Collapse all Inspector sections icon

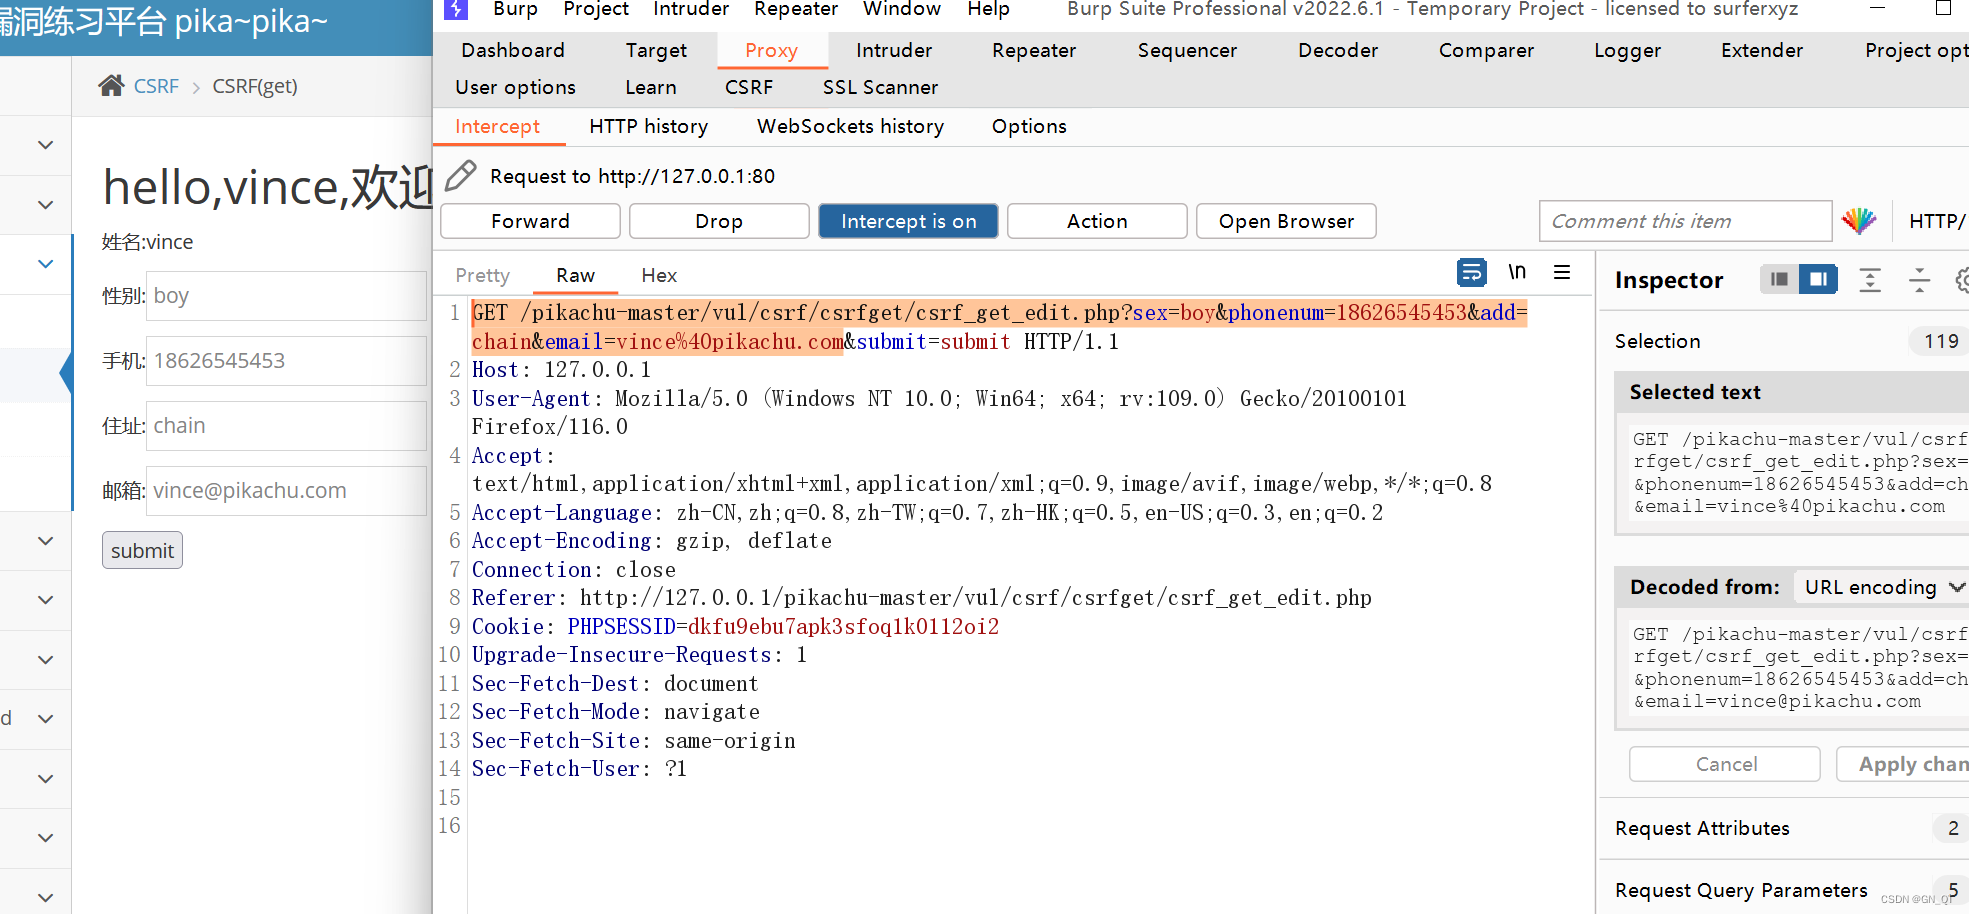[x=1919, y=280]
